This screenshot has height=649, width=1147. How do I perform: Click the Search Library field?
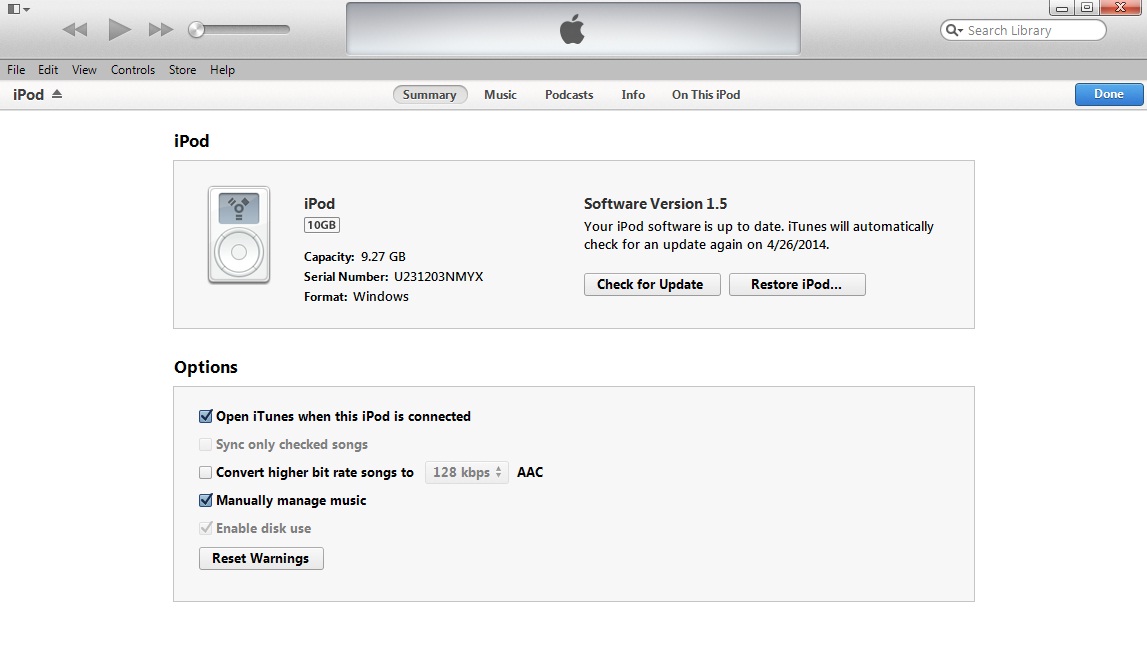[x=1023, y=30]
